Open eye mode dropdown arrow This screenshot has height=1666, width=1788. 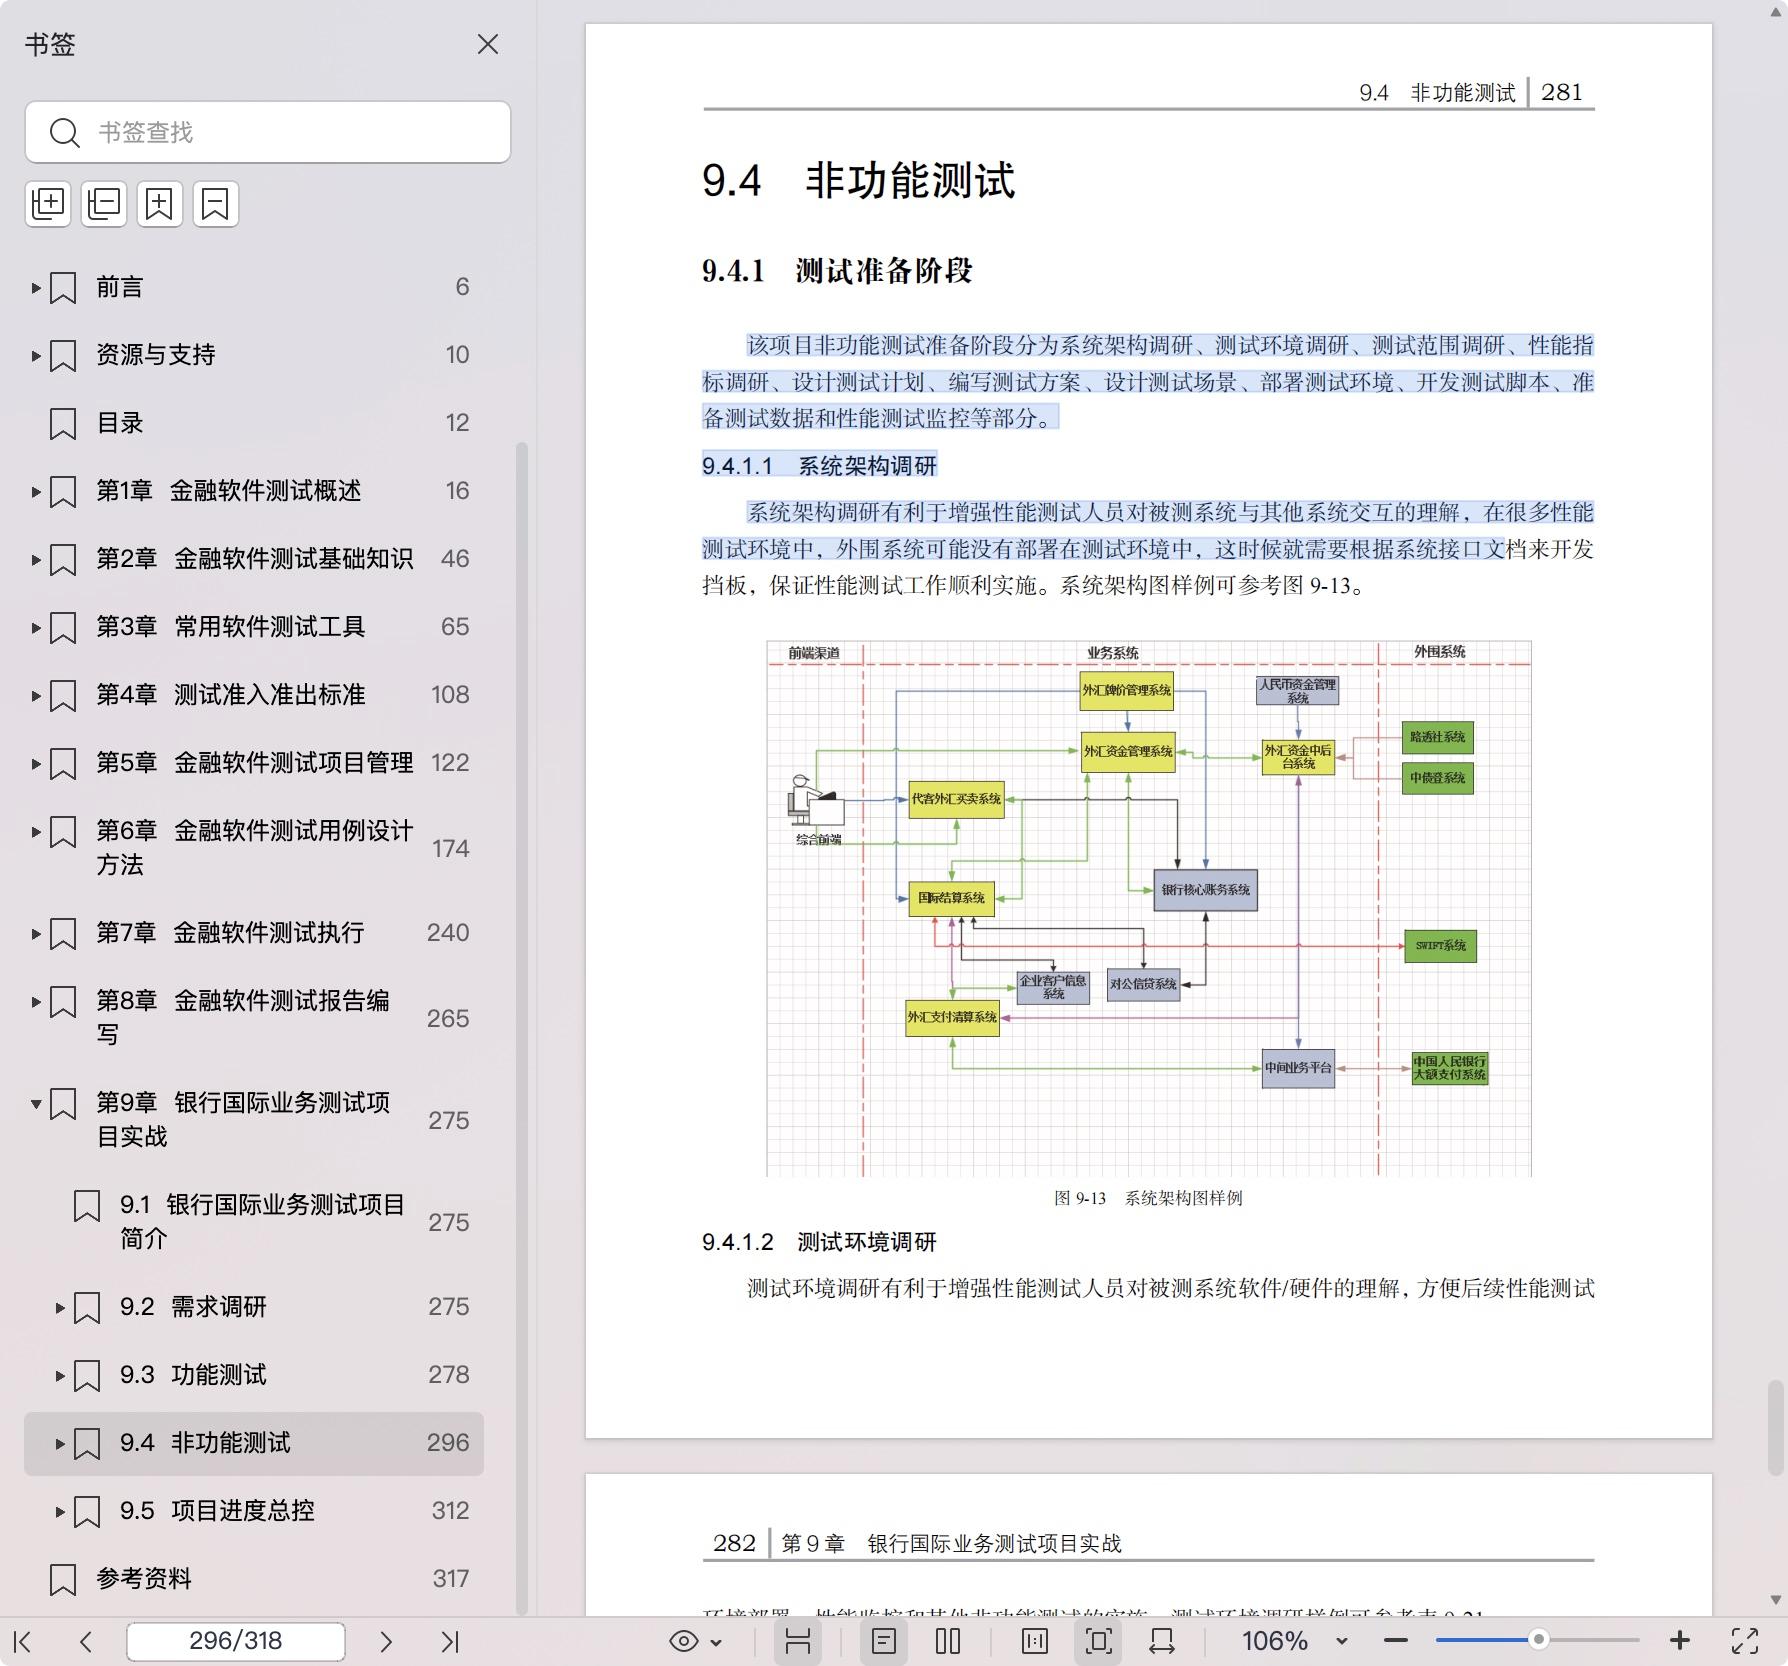716,1642
